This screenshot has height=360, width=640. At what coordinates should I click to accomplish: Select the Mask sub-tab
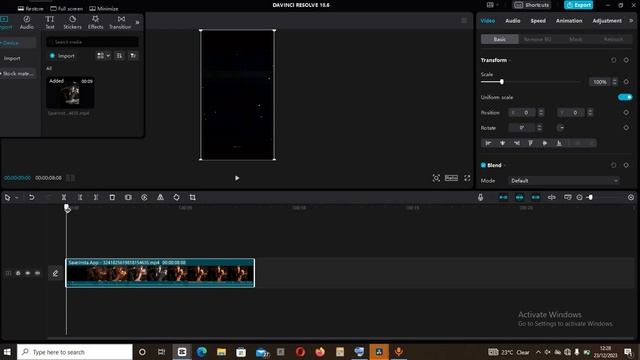[x=576, y=39]
